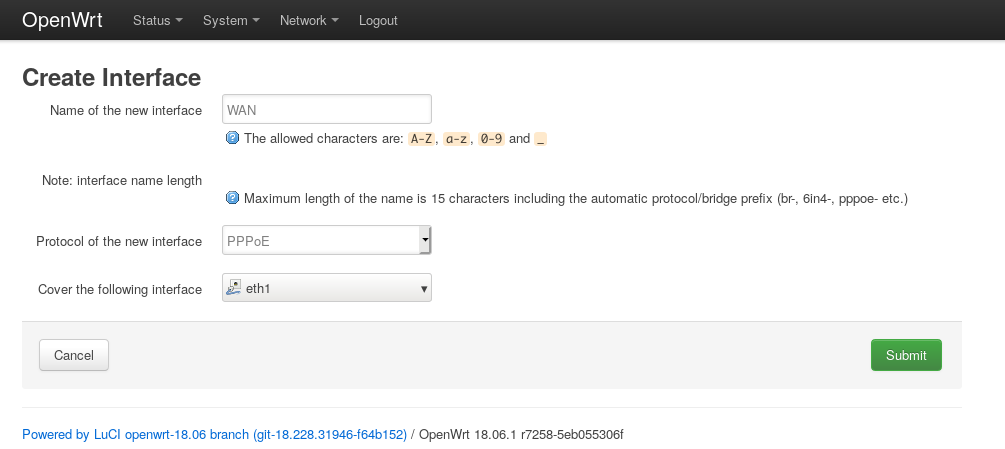Viewport: 1005px width, 449px height.
Task: Click the help icon beside allowed characters hint
Action: point(233,139)
